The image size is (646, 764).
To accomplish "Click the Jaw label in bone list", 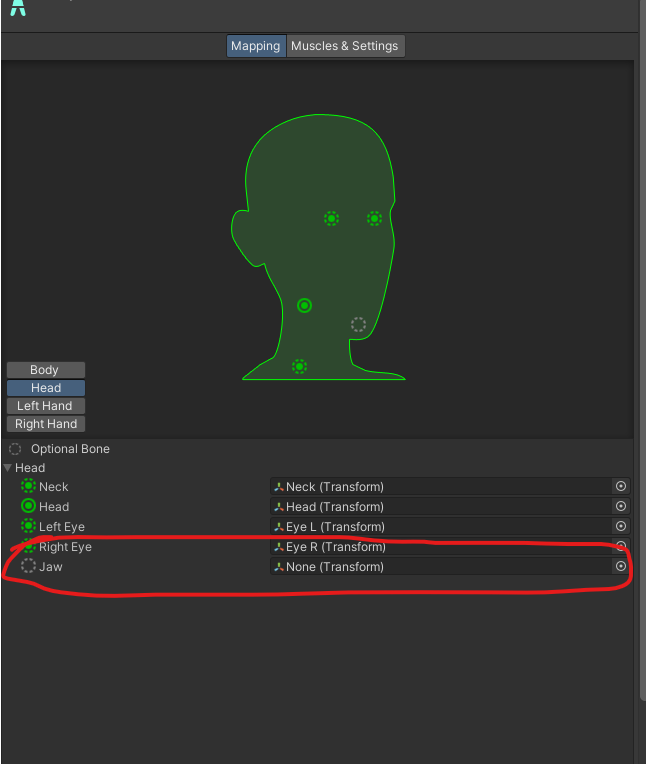I will tap(51, 567).
